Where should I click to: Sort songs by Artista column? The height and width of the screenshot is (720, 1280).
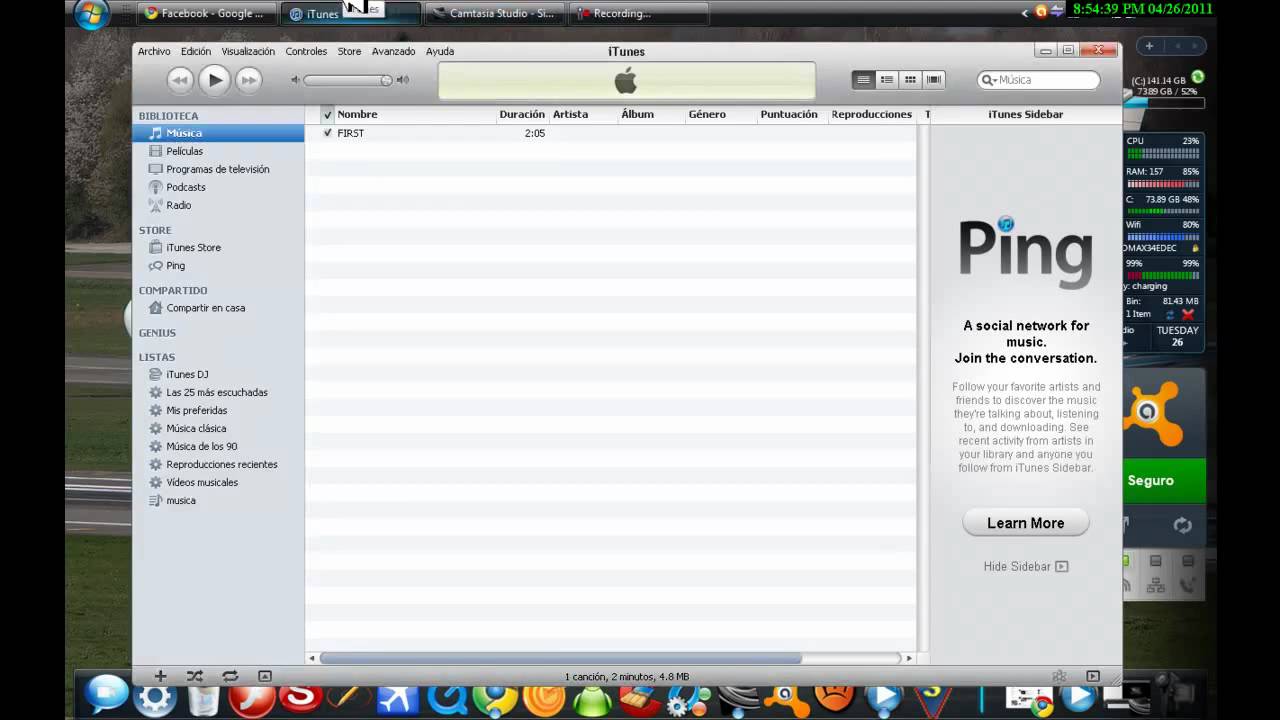(583, 114)
